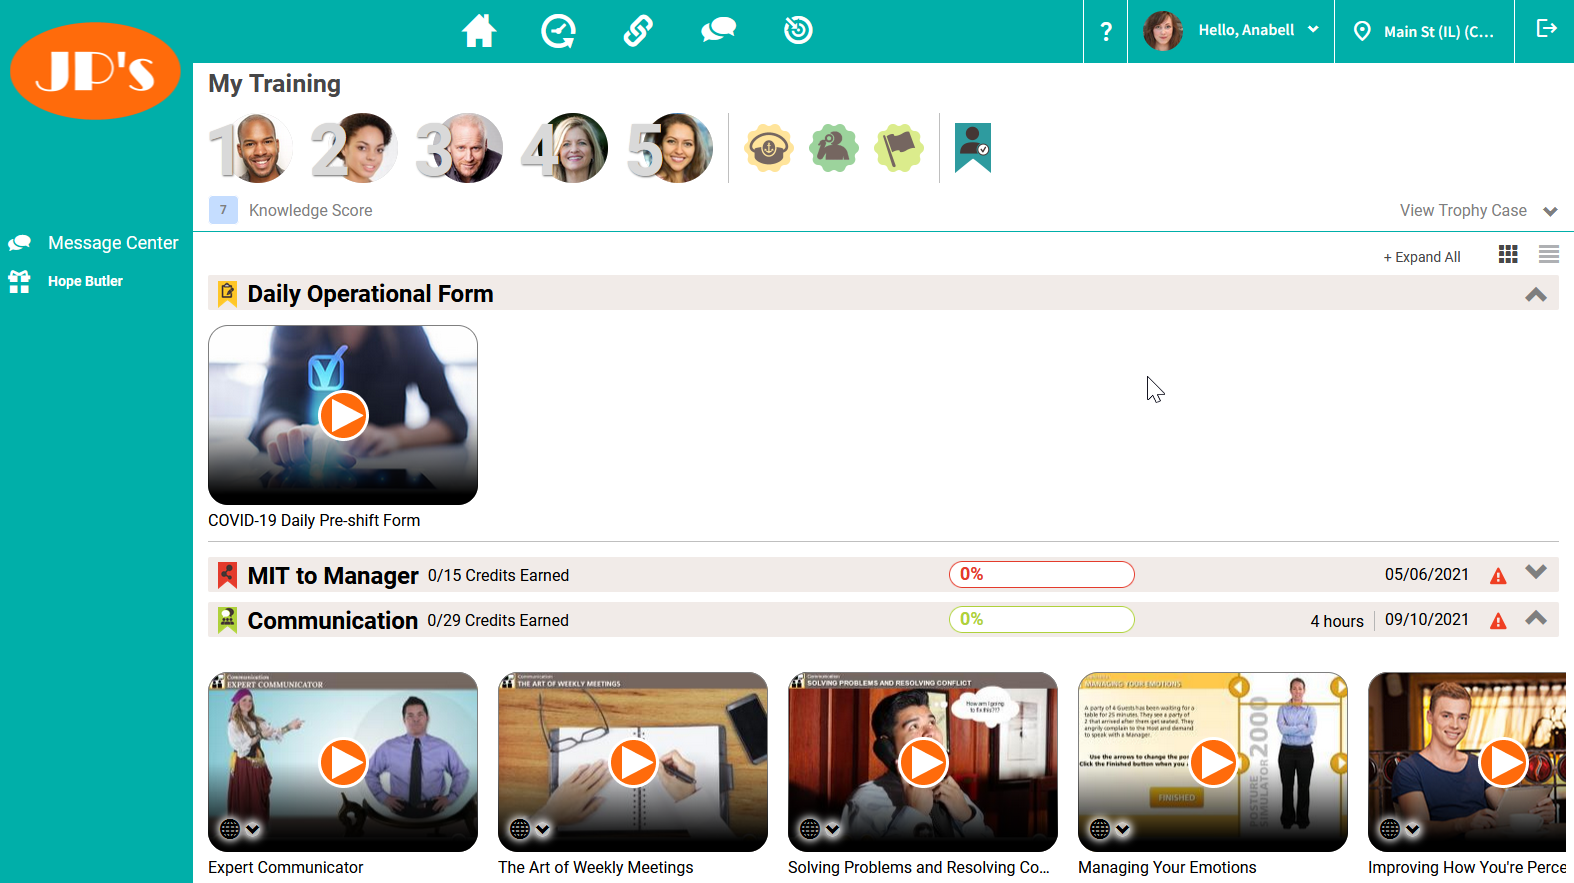Screen dimensions: 1574x883
Task: Play Managing Your Emotions course
Action: pos(1213,763)
